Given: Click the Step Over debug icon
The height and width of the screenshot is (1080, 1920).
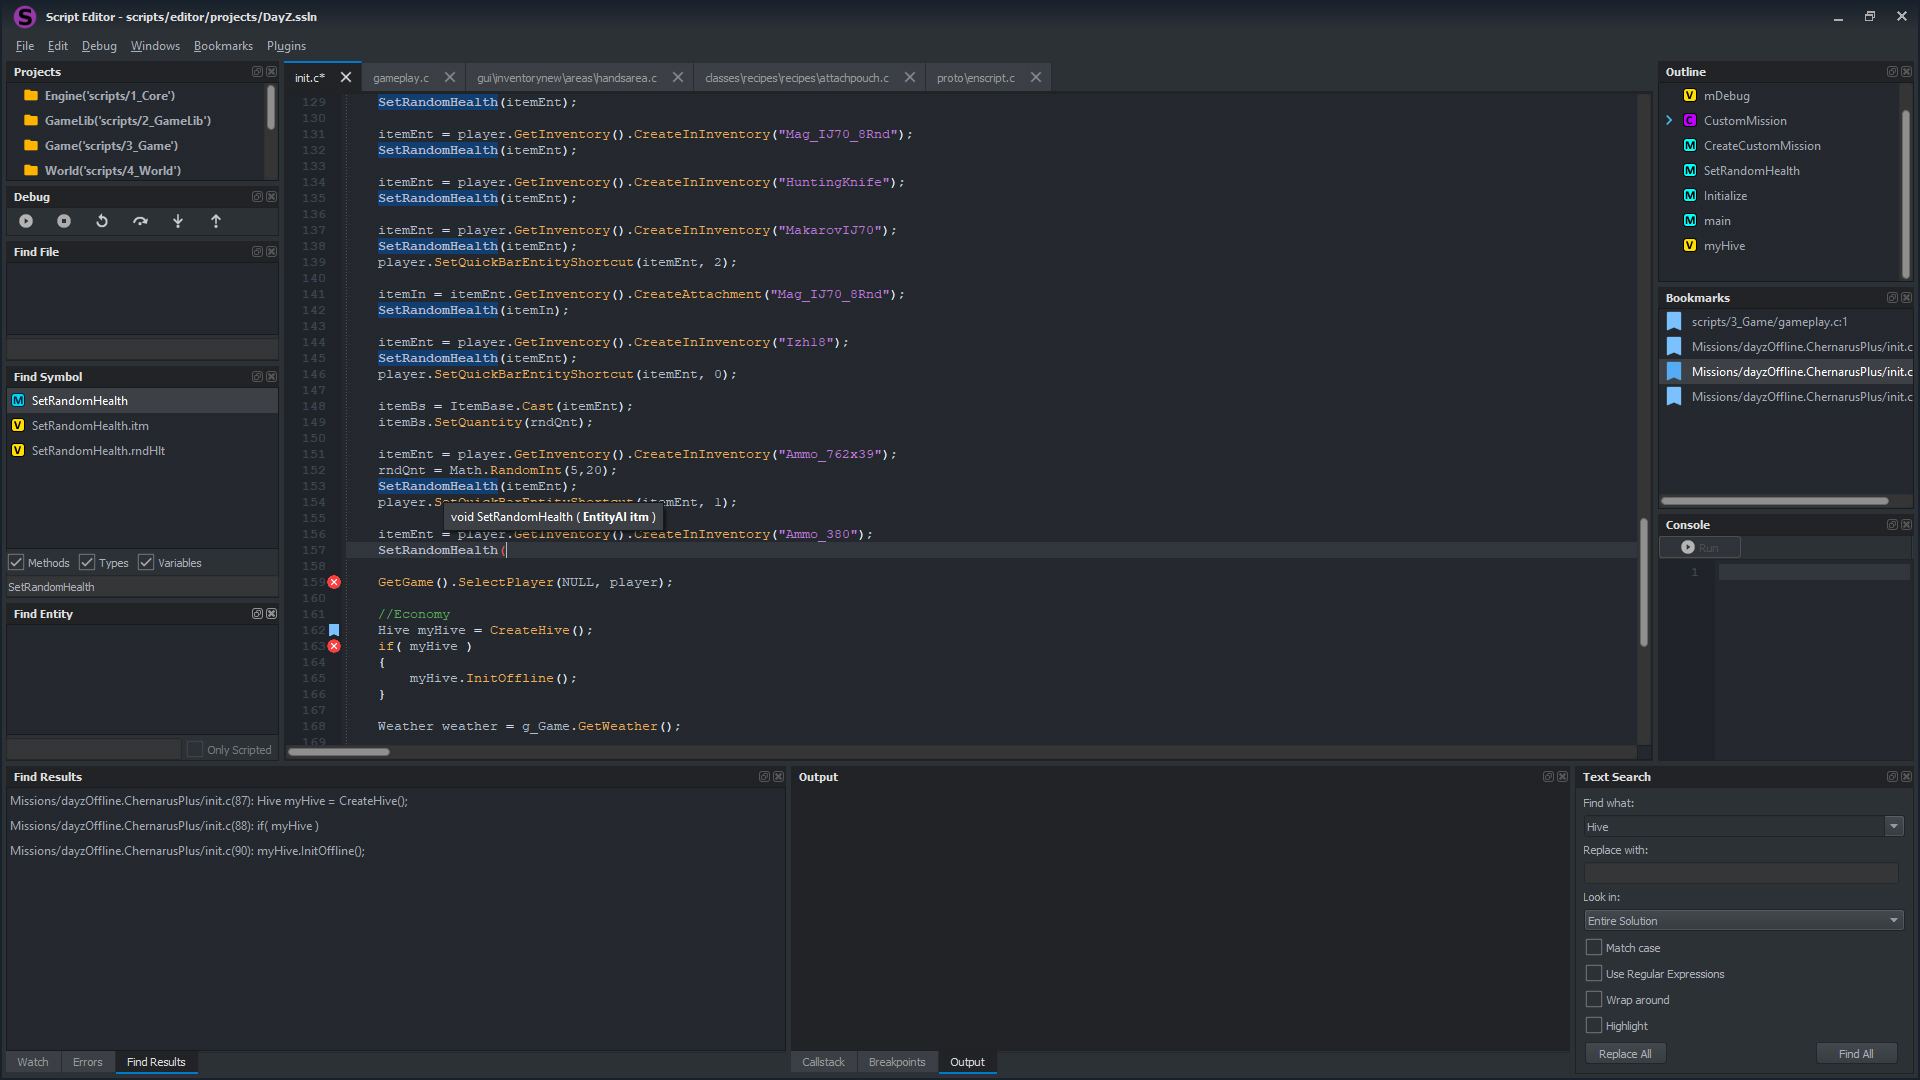Looking at the screenshot, I should pos(140,220).
